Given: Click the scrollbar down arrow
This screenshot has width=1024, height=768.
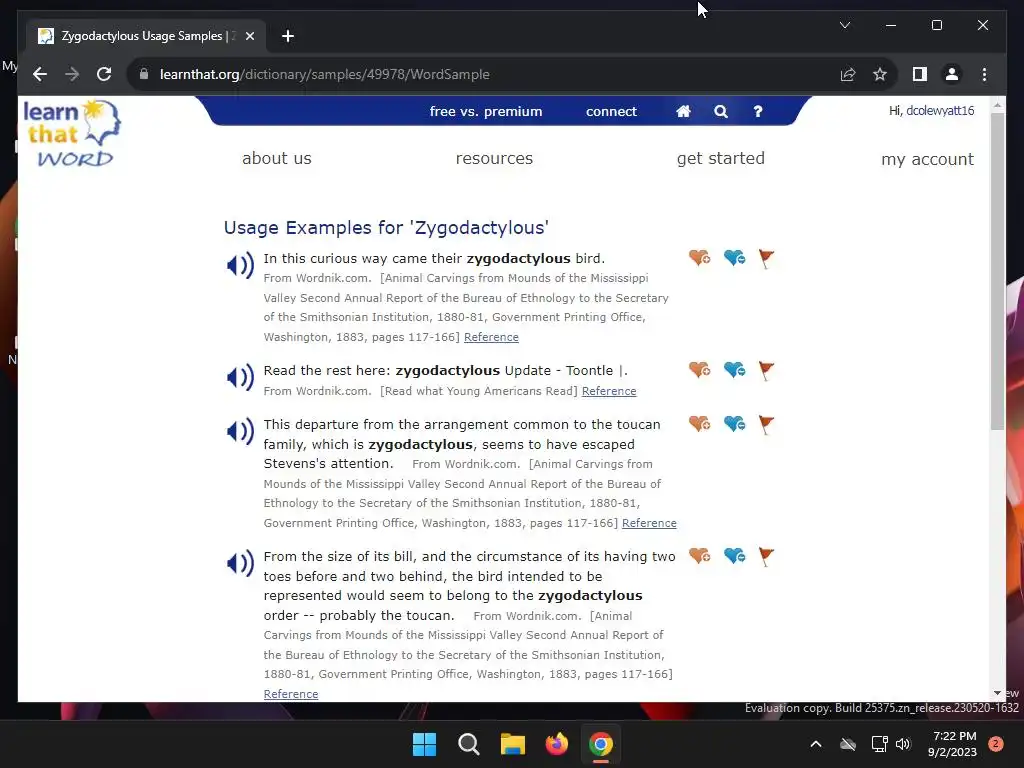Looking at the screenshot, I should (x=997, y=693).
